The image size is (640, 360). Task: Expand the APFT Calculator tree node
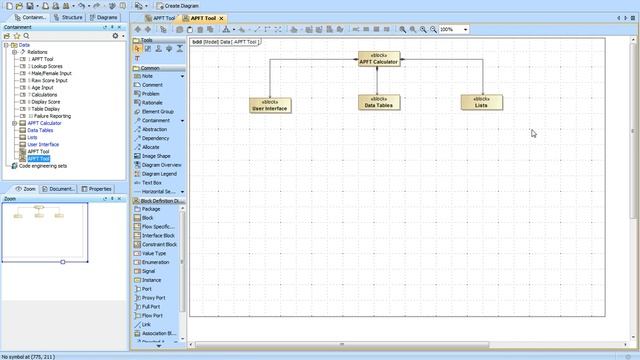14,123
